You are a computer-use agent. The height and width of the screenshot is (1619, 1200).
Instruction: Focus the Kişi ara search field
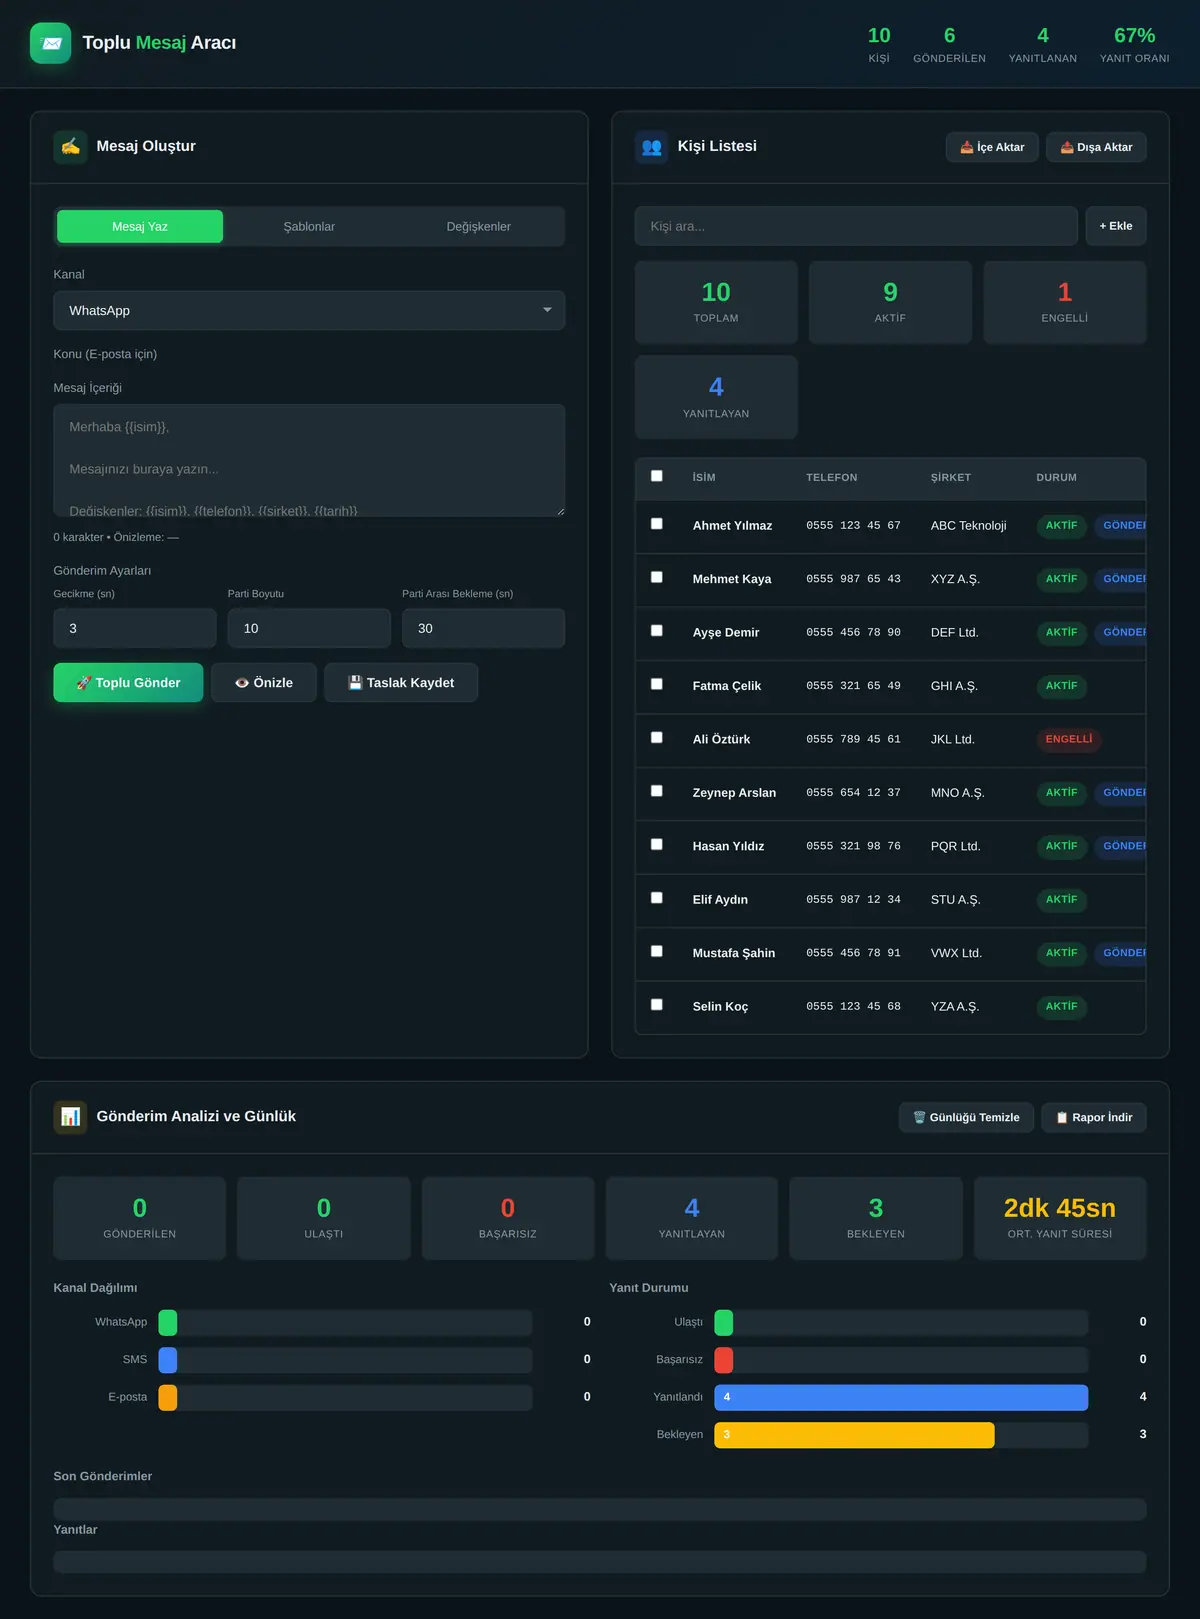click(x=856, y=226)
